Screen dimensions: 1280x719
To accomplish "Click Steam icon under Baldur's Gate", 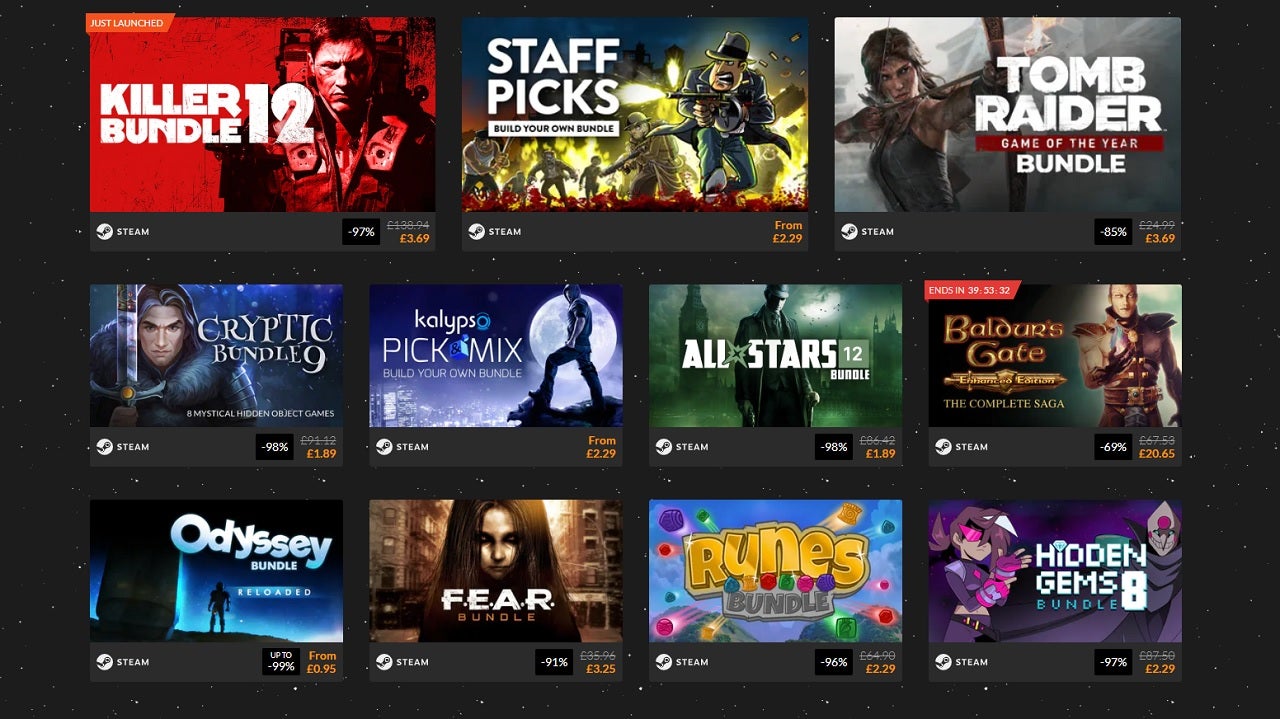I will pyautogui.click(x=943, y=447).
